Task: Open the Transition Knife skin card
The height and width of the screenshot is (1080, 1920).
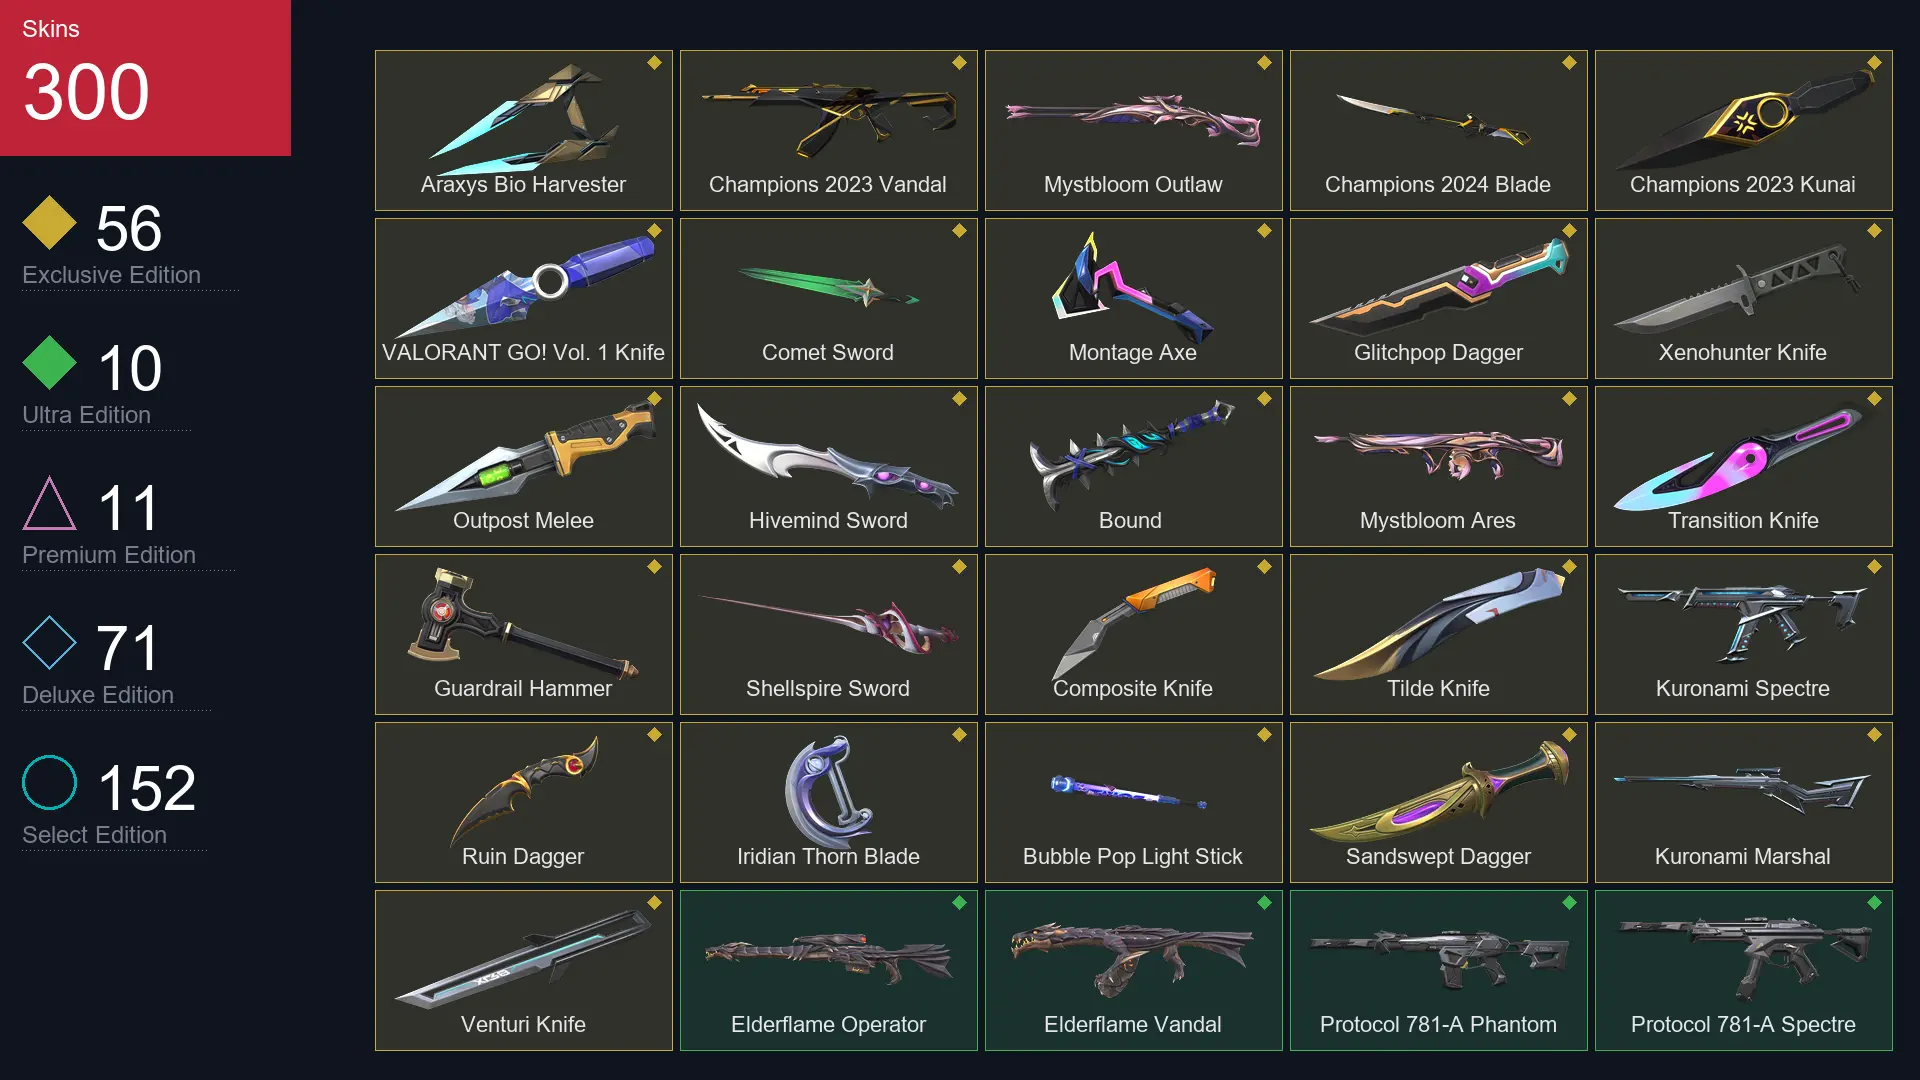Action: coord(1743,466)
